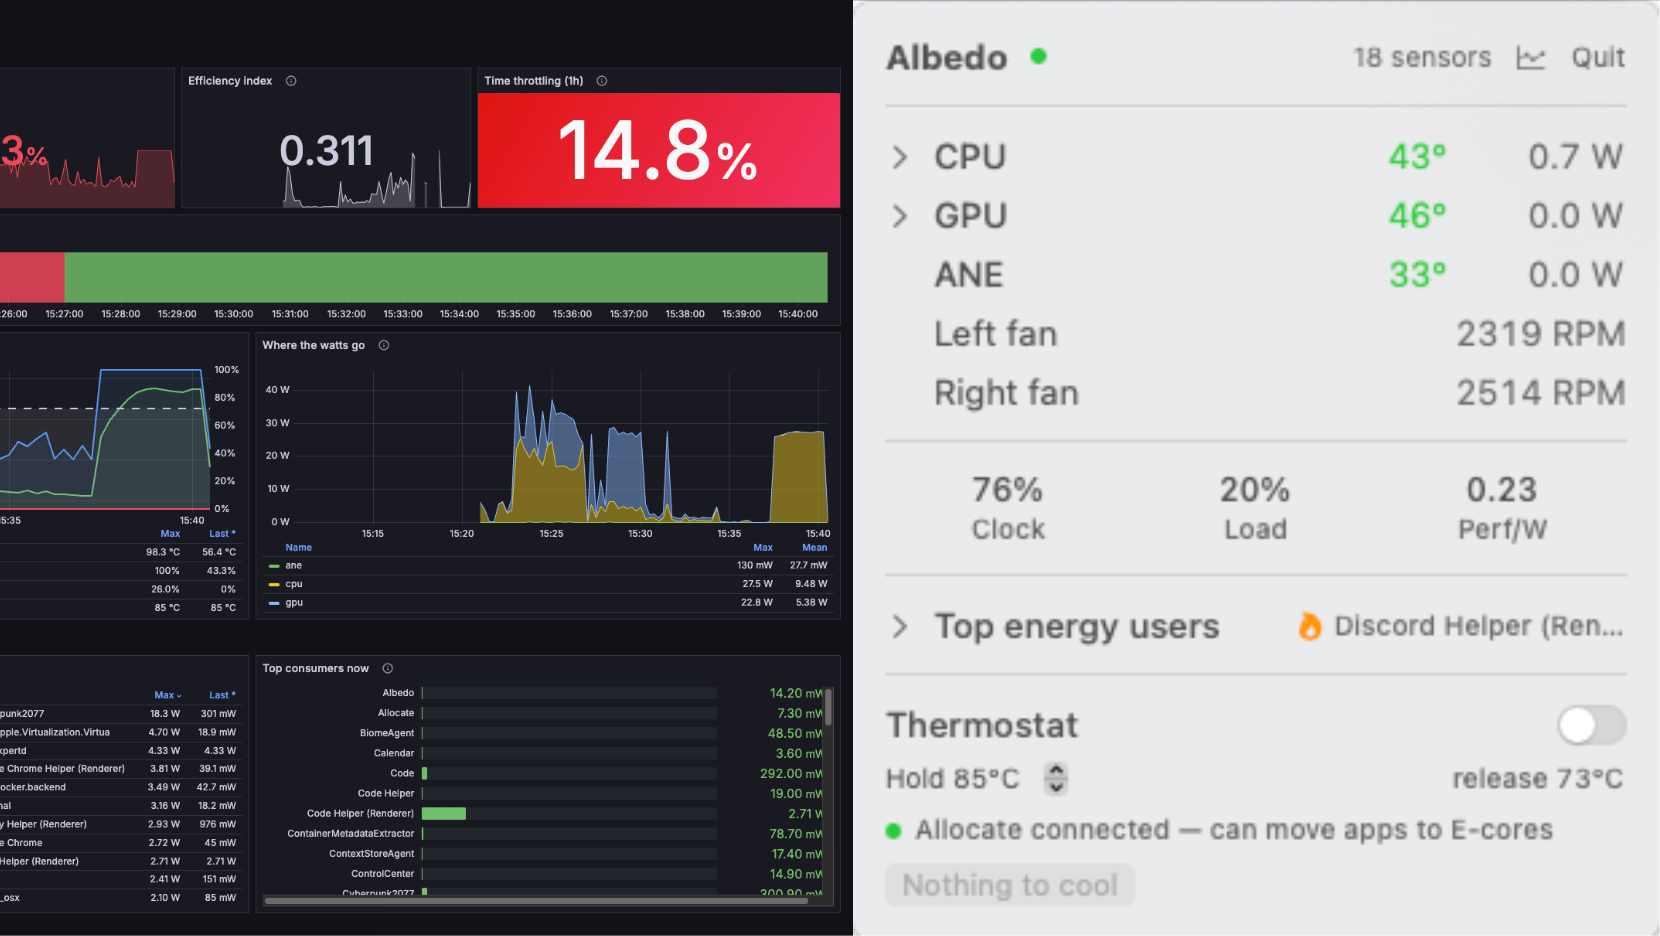
Task: Expand the GPU sensor row
Action: point(900,216)
